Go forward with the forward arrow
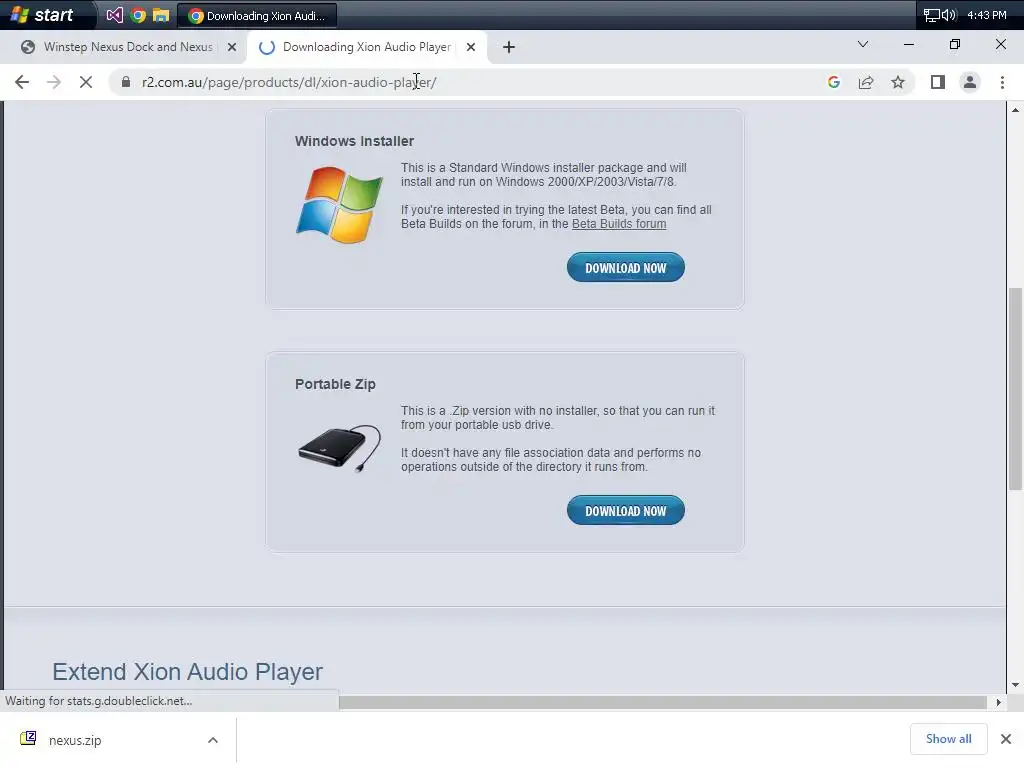 point(54,82)
